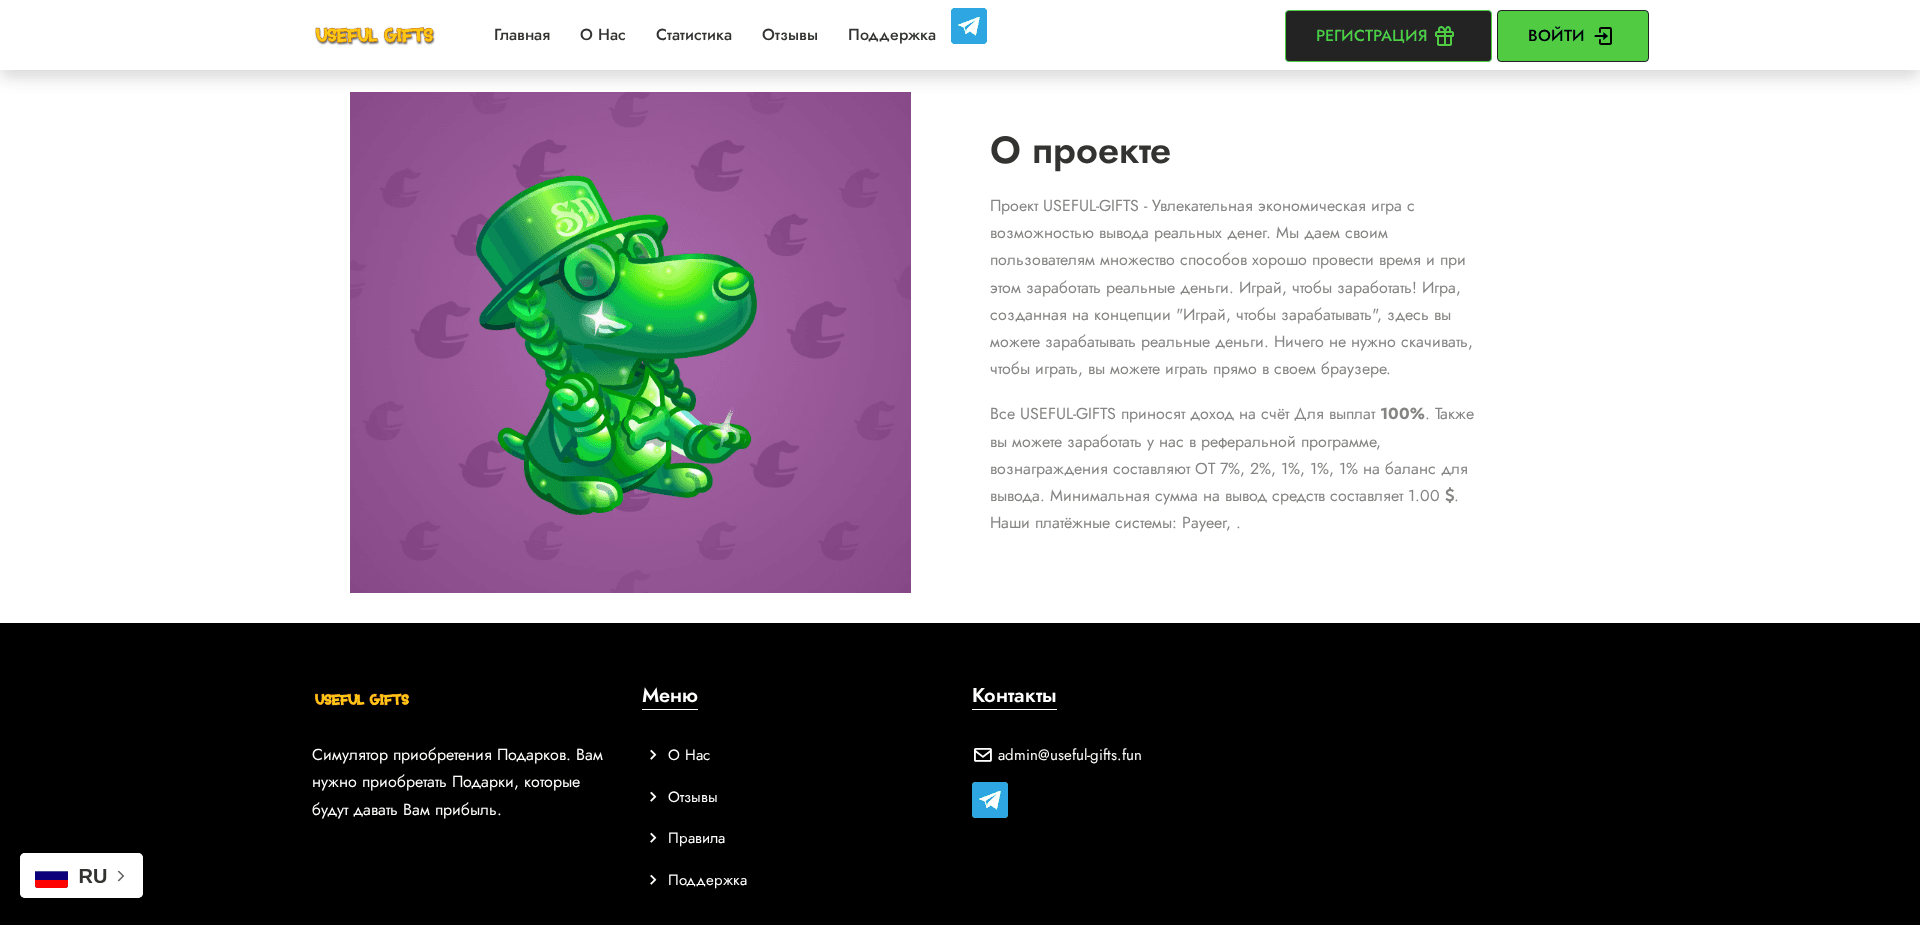Click the green crocodile mascot image

click(630, 342)
